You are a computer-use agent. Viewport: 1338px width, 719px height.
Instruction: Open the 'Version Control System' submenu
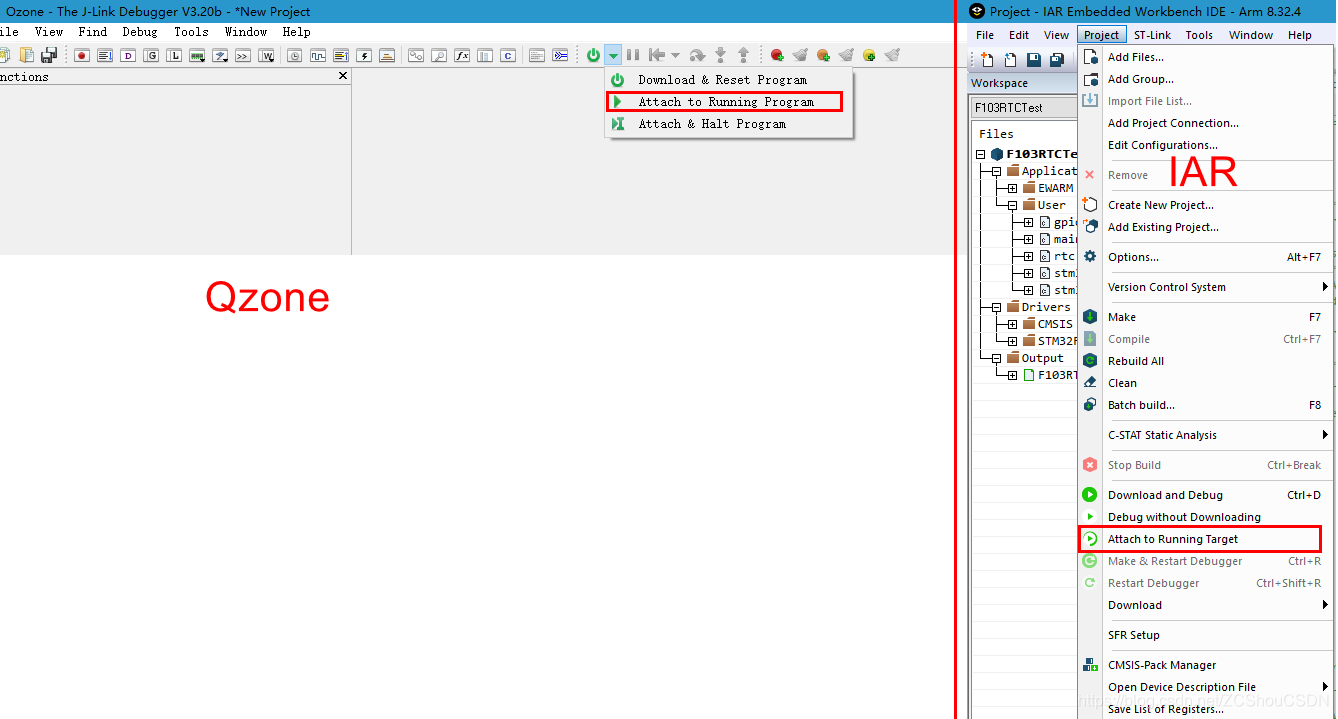(x=1205, y=287)
